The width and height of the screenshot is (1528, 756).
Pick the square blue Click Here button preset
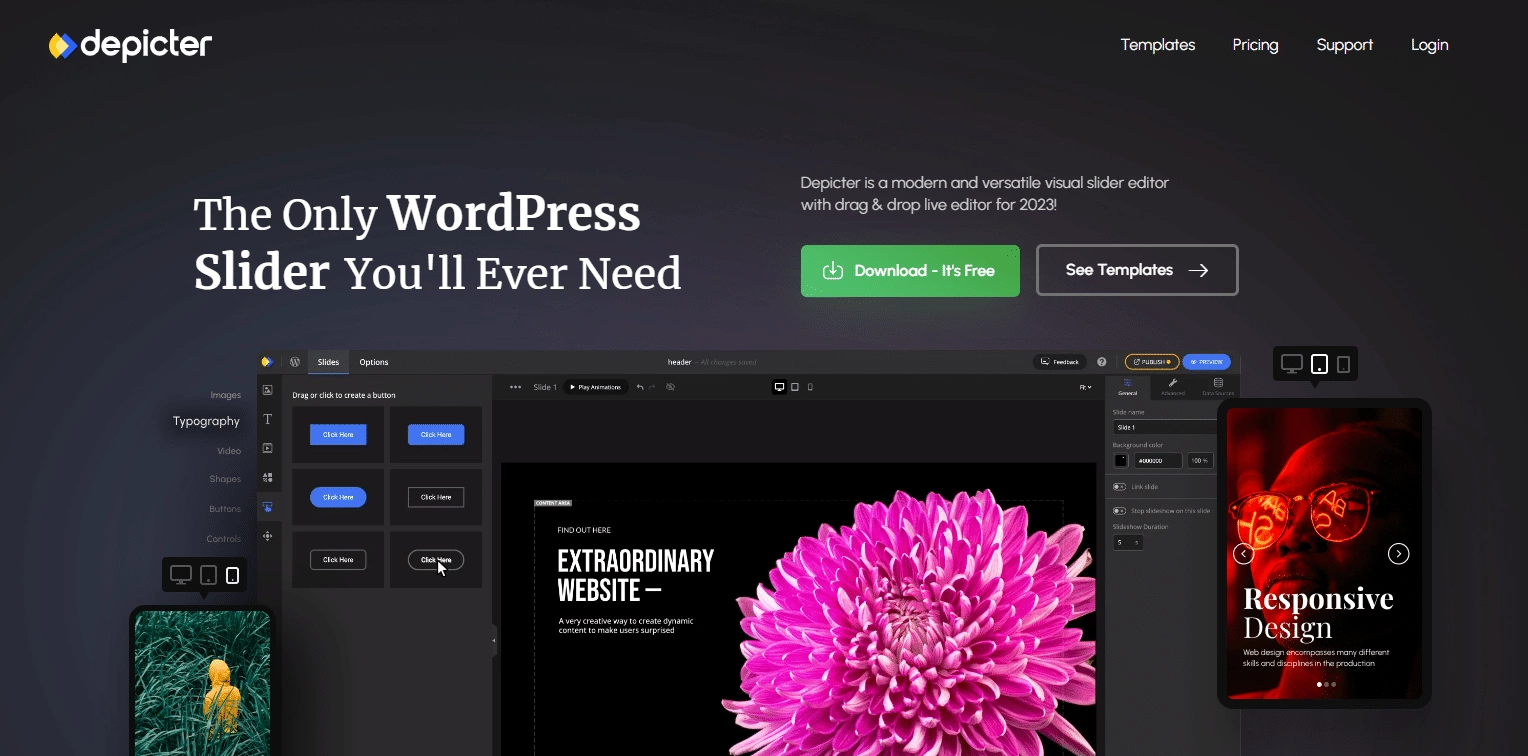(338, 434)
